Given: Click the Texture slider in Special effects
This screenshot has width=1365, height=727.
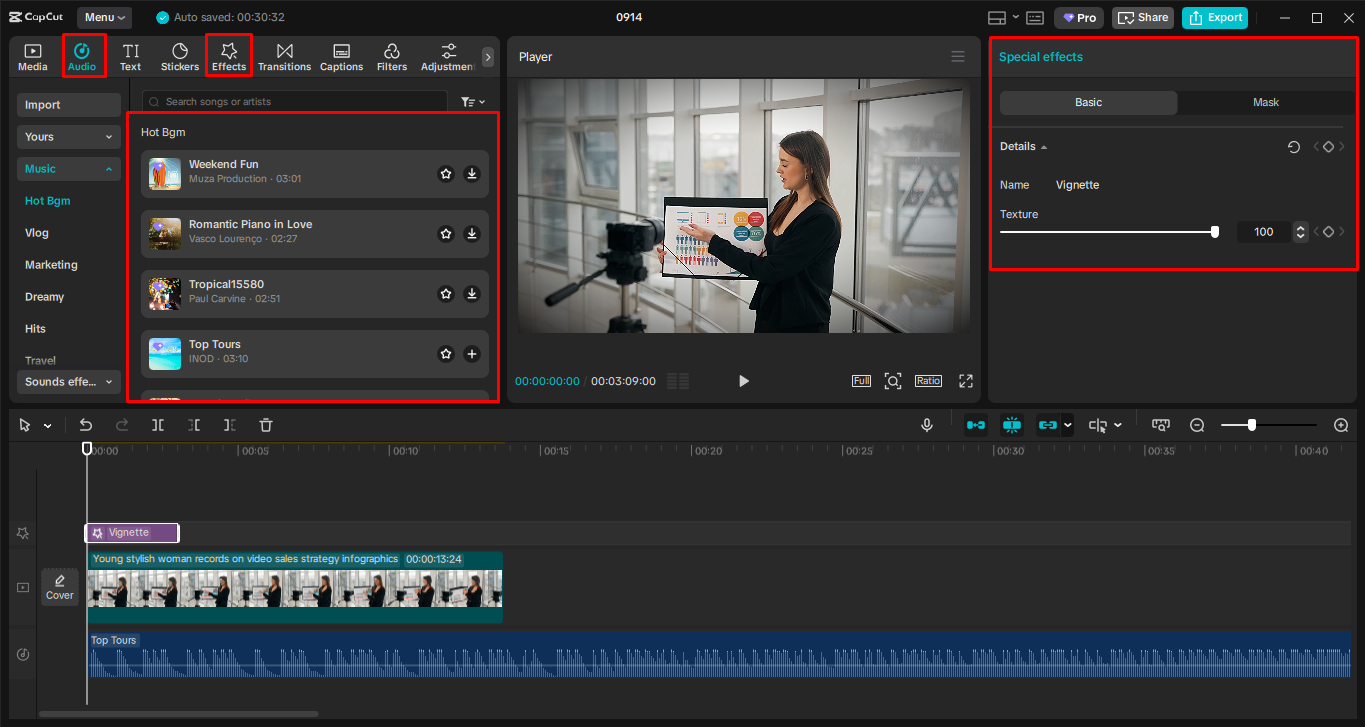Looking at the screenshot, I should 1214,231.
